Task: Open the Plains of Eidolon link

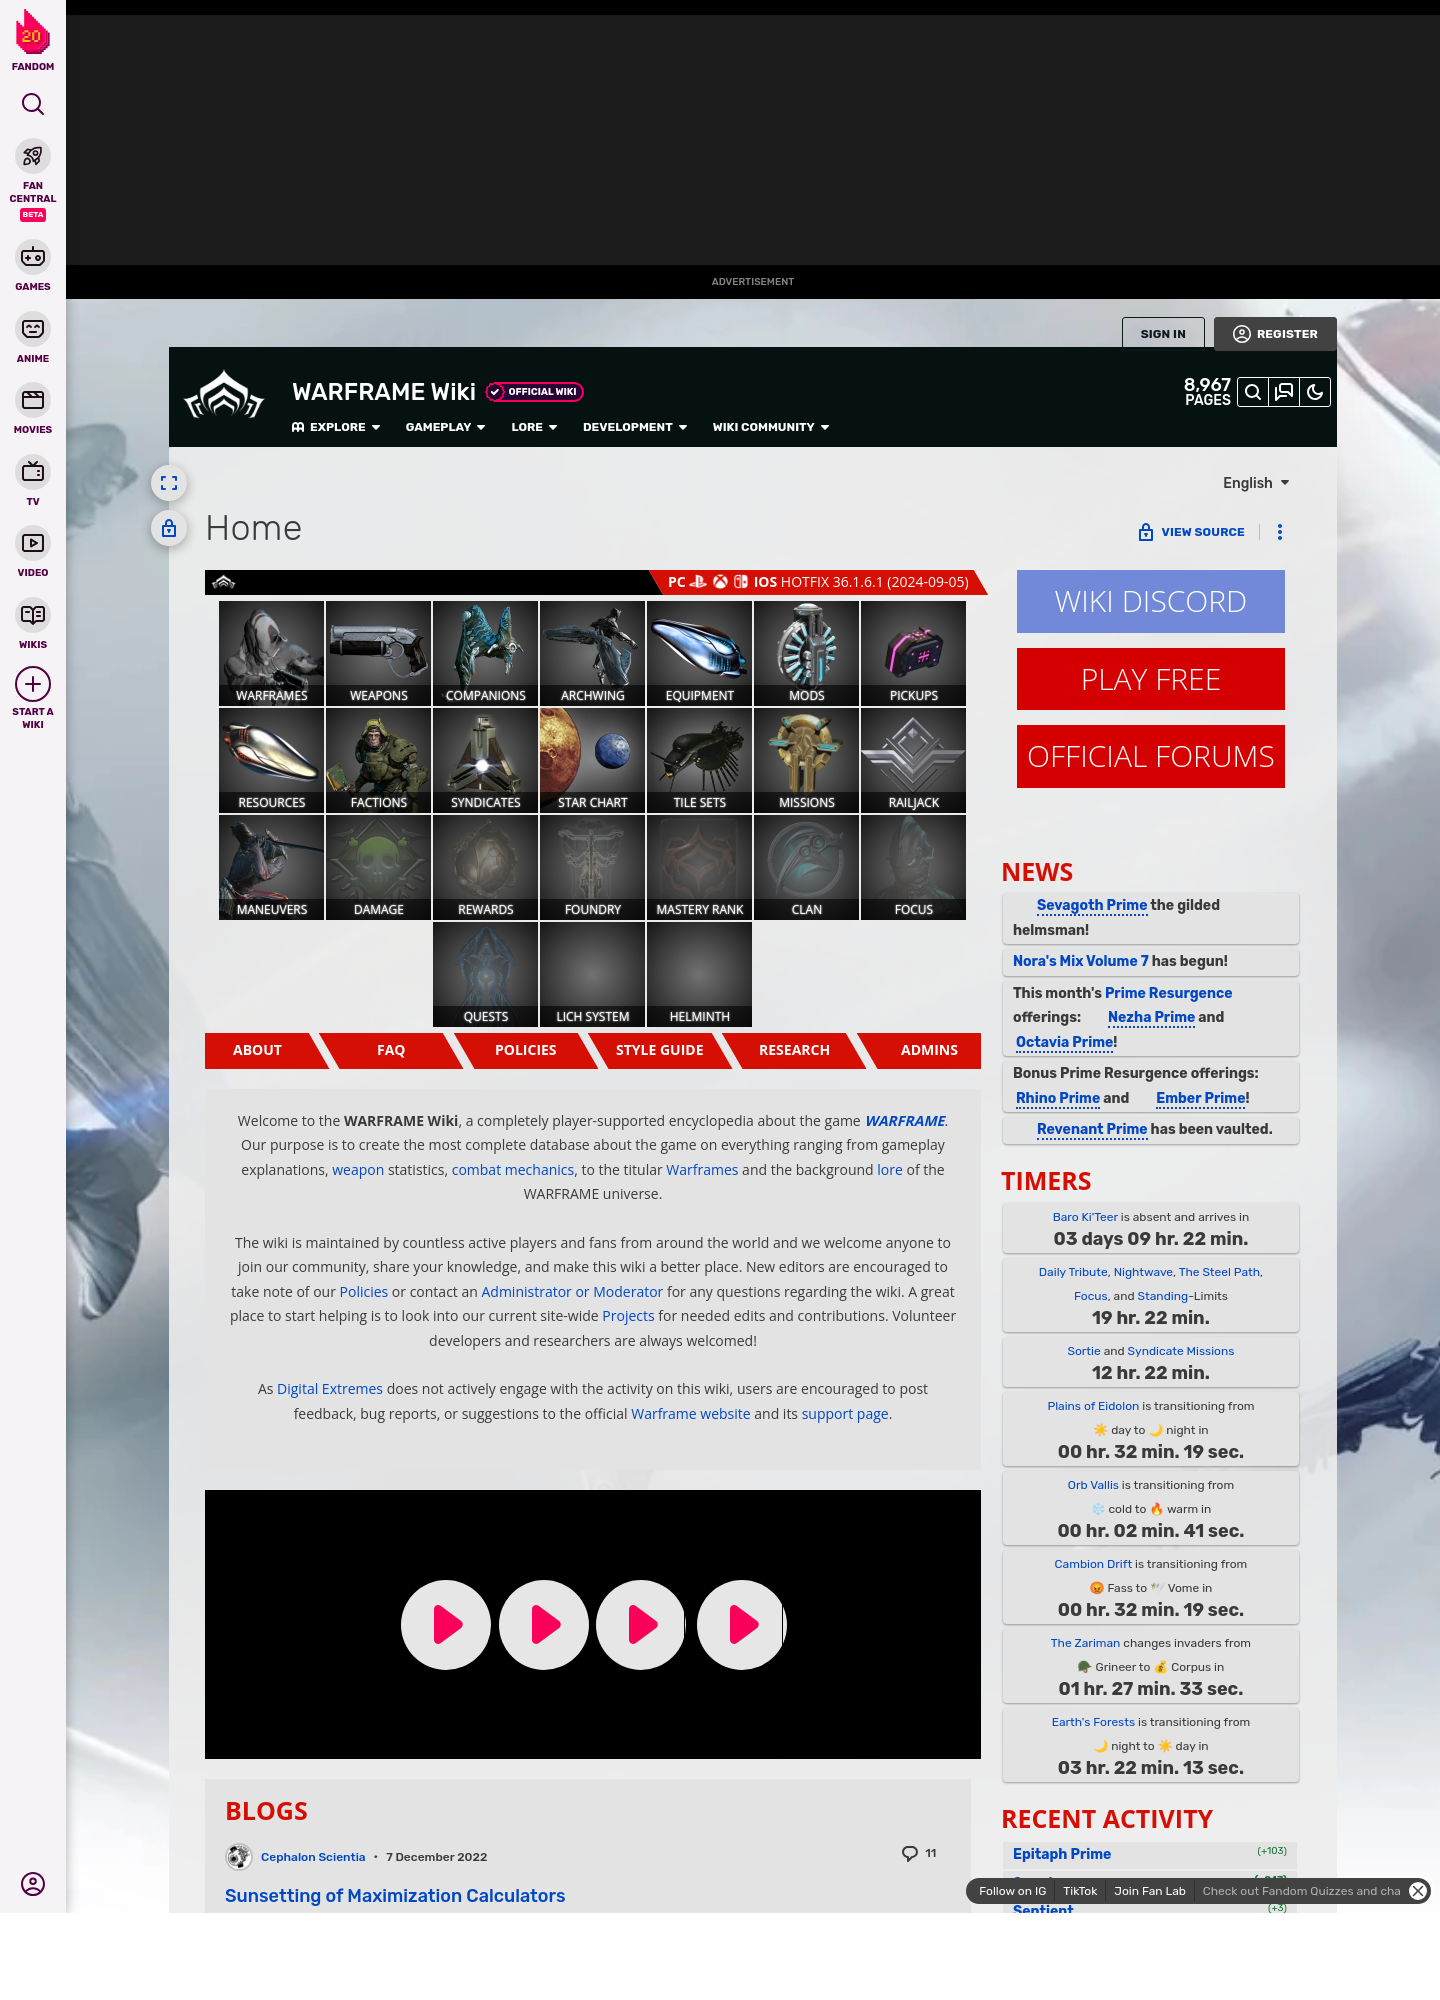Action: pos(1093,1406)
